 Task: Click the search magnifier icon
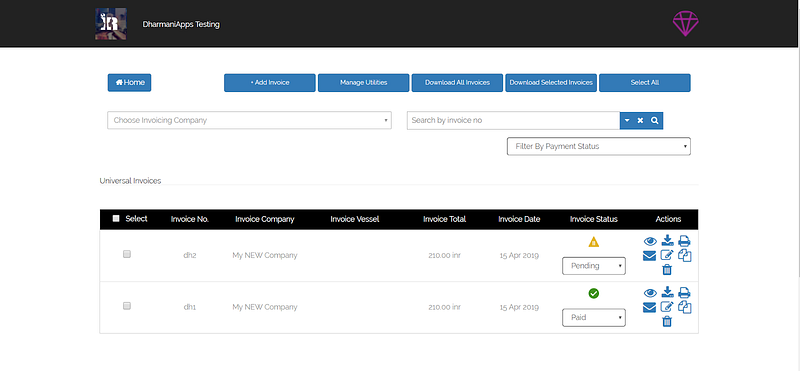tap(655, 121)
